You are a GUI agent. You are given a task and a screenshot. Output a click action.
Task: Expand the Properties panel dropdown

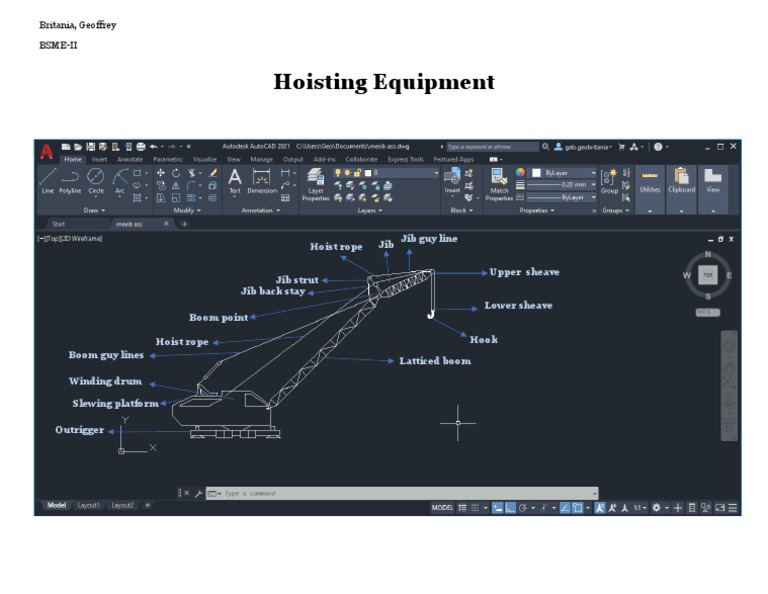click(537, 210)
